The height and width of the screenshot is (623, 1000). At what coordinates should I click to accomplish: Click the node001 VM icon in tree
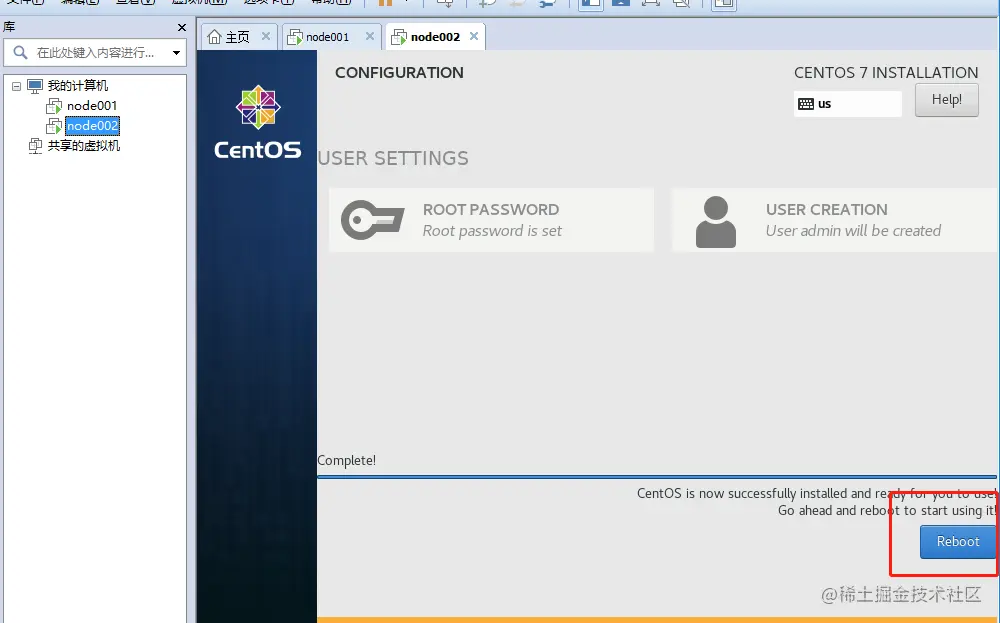pyautogui.click(x=54, y=106)
